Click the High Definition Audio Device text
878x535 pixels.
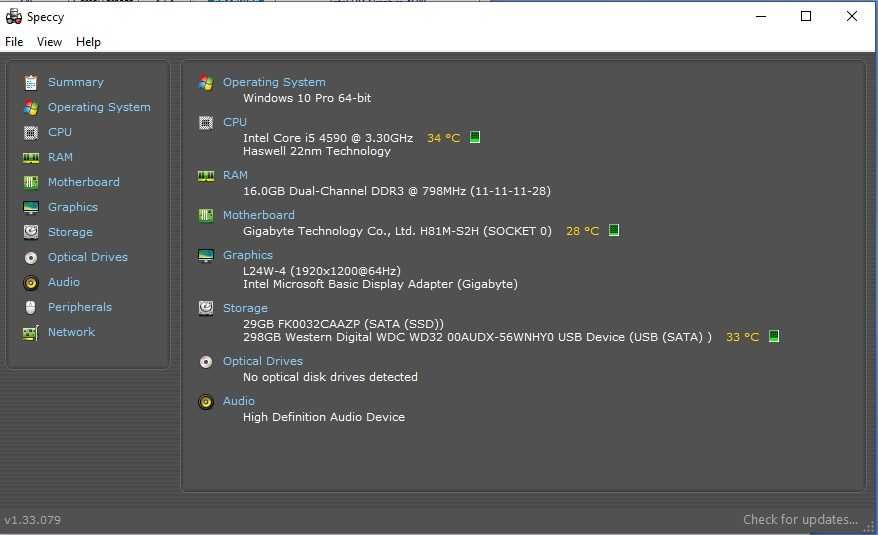[x=324, y=417]
